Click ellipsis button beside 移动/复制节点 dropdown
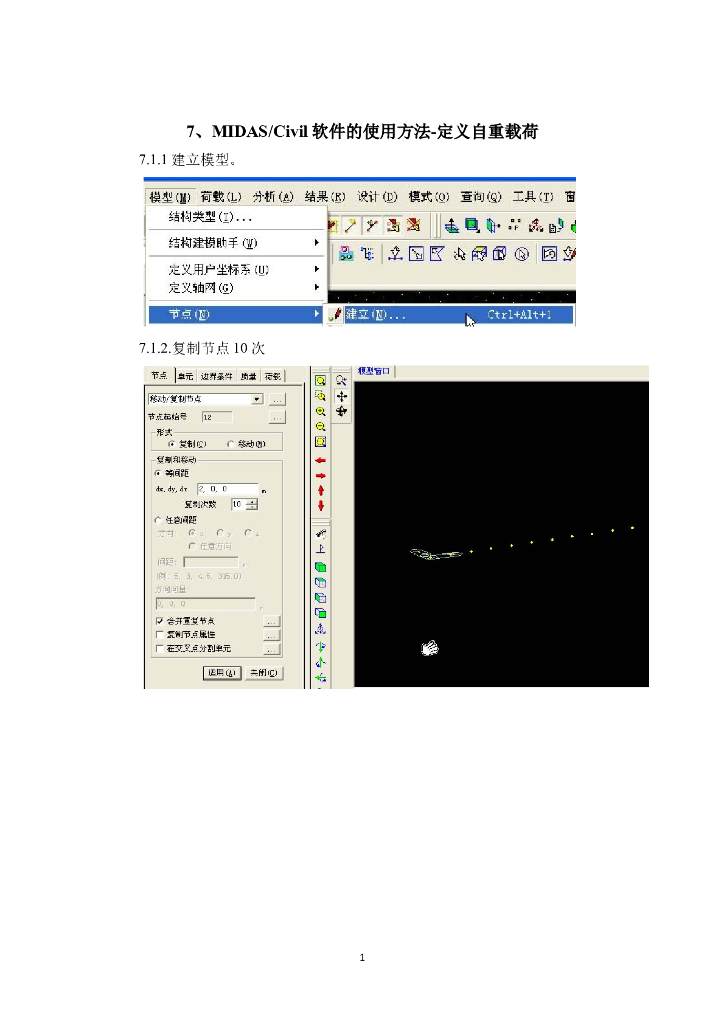Screen dimensions: 724x1024 point(277,399)
